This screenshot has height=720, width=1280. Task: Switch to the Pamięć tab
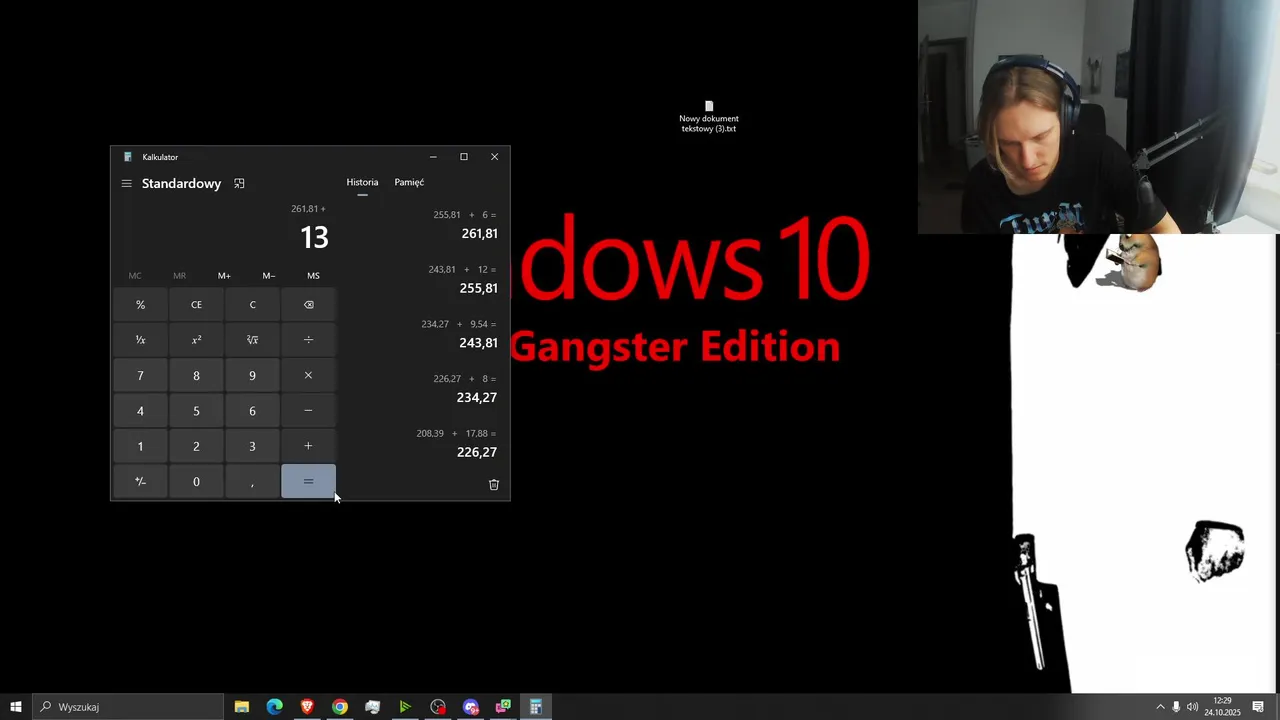[409, 182]
